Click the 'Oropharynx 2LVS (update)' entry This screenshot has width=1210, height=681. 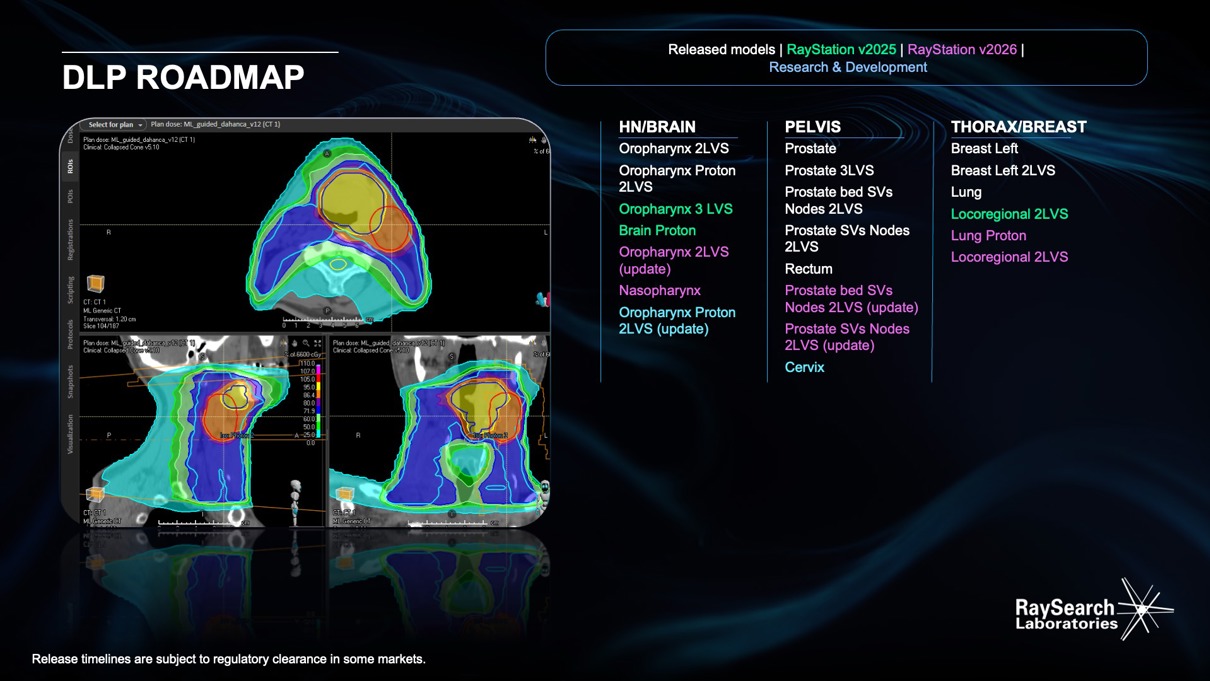point(674,260)
